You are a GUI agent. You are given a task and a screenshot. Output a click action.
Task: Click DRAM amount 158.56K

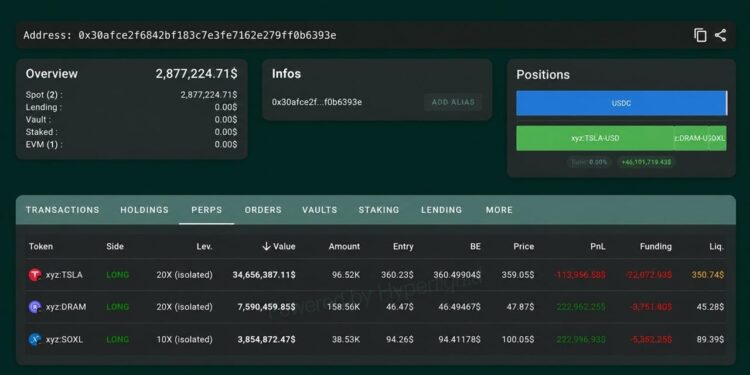pos(343,307)
